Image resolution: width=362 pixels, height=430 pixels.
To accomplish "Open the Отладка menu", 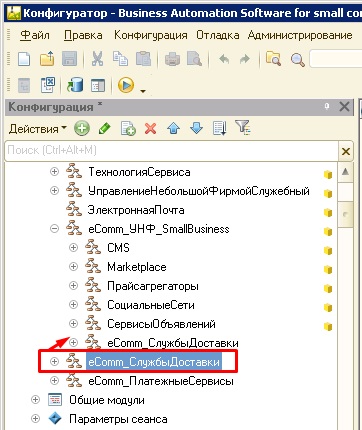I will [218, 35].
